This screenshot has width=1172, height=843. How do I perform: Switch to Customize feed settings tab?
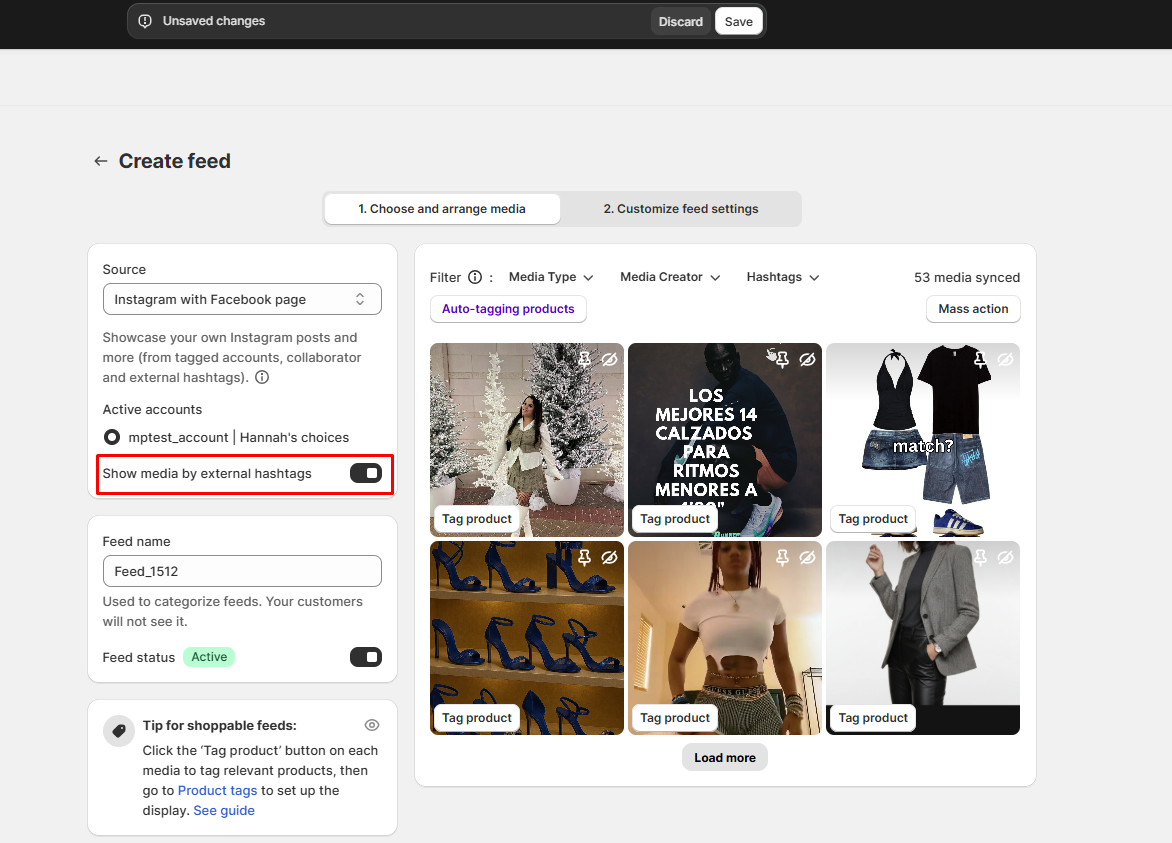click(680, 209)
